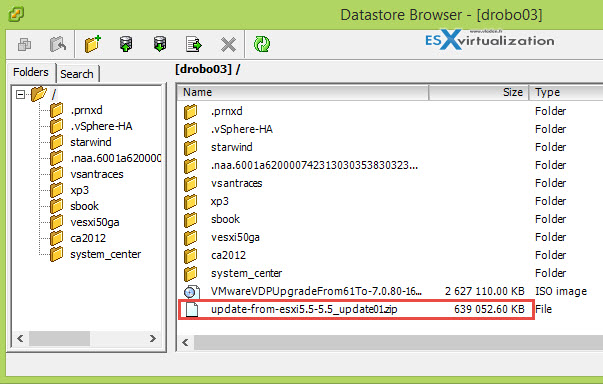Select ca2012 in the folder tree
This screenshot has width=603, height=384.
(x=88, y=238)
